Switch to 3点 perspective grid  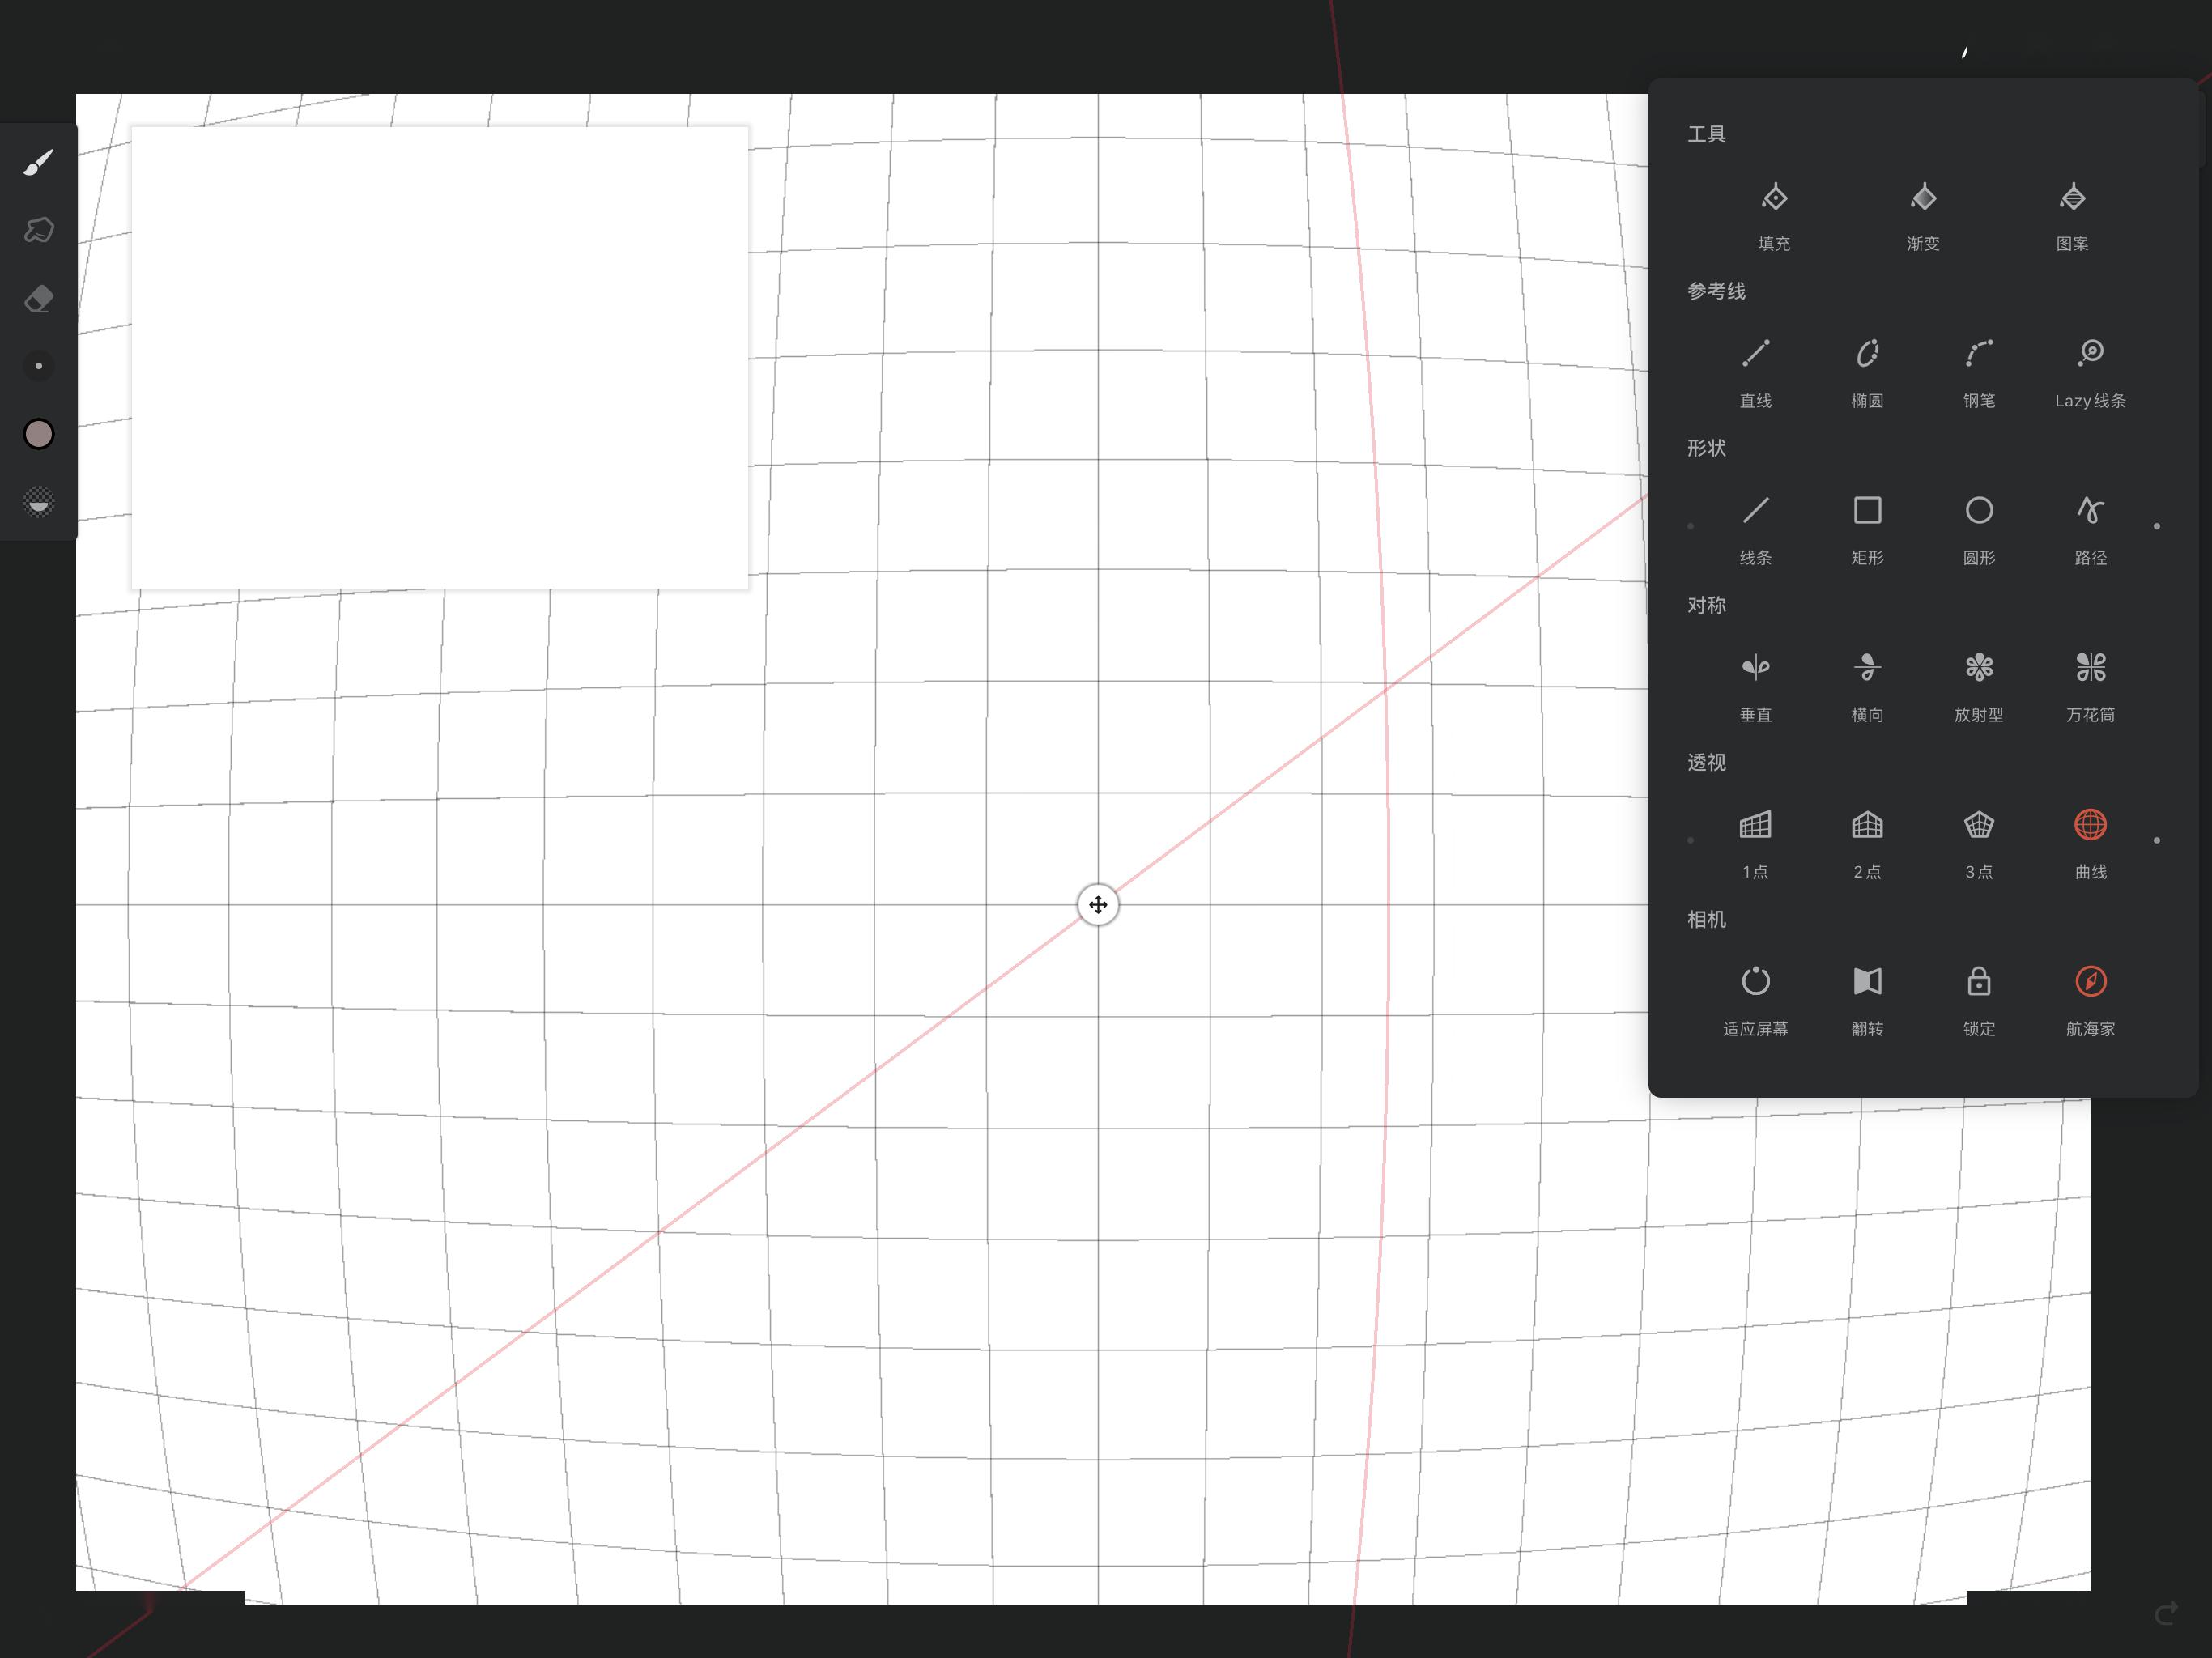click(1979, 843)
